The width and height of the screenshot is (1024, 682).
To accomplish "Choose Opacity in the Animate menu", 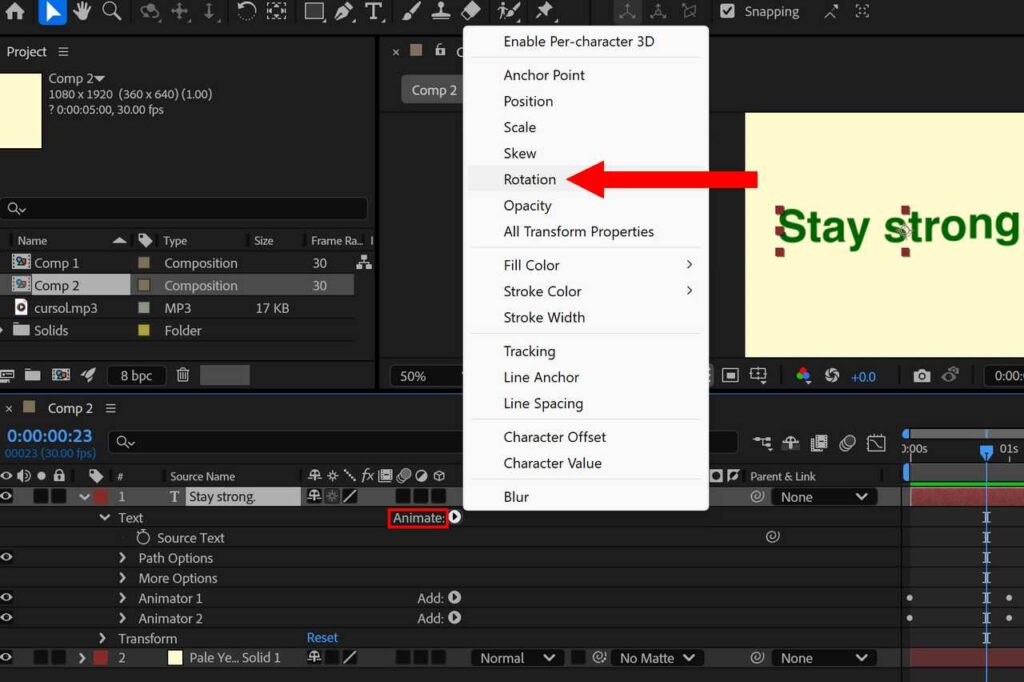I will [x=528, y=206].
